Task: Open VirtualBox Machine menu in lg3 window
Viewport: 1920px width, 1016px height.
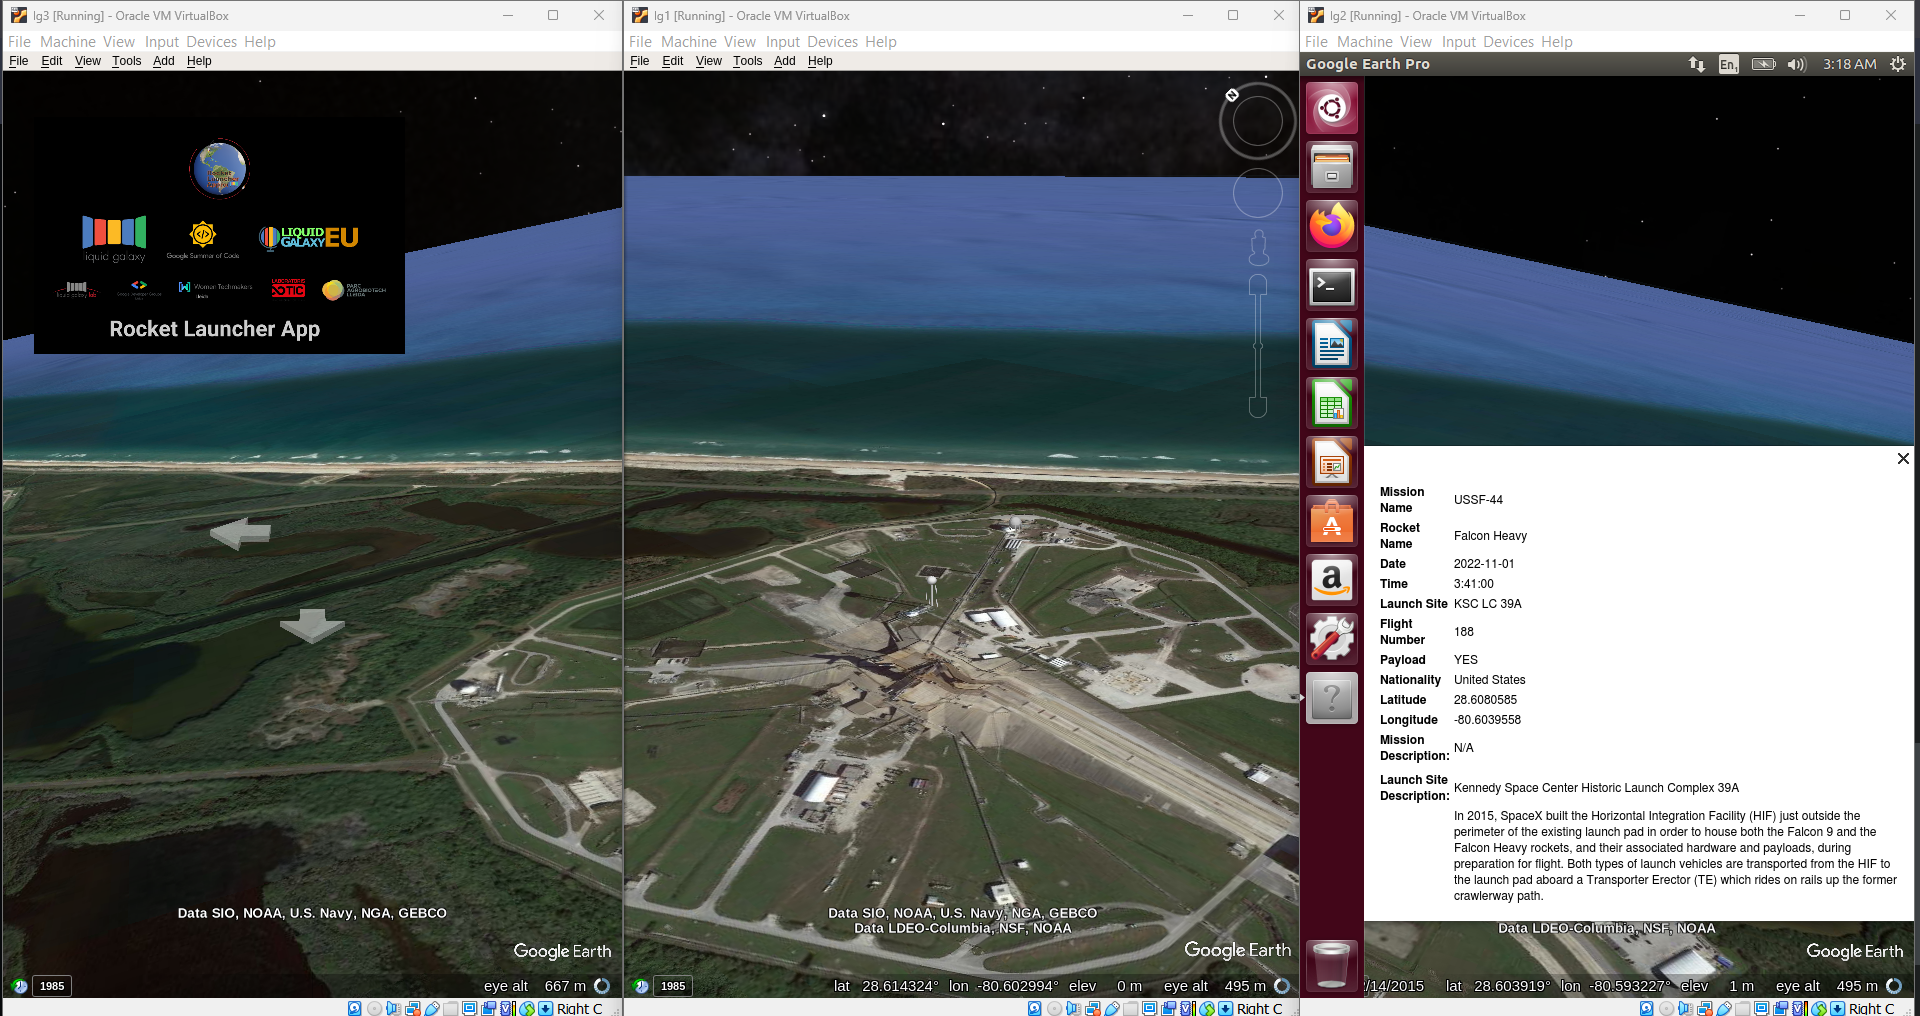Action: pos(68,42)
